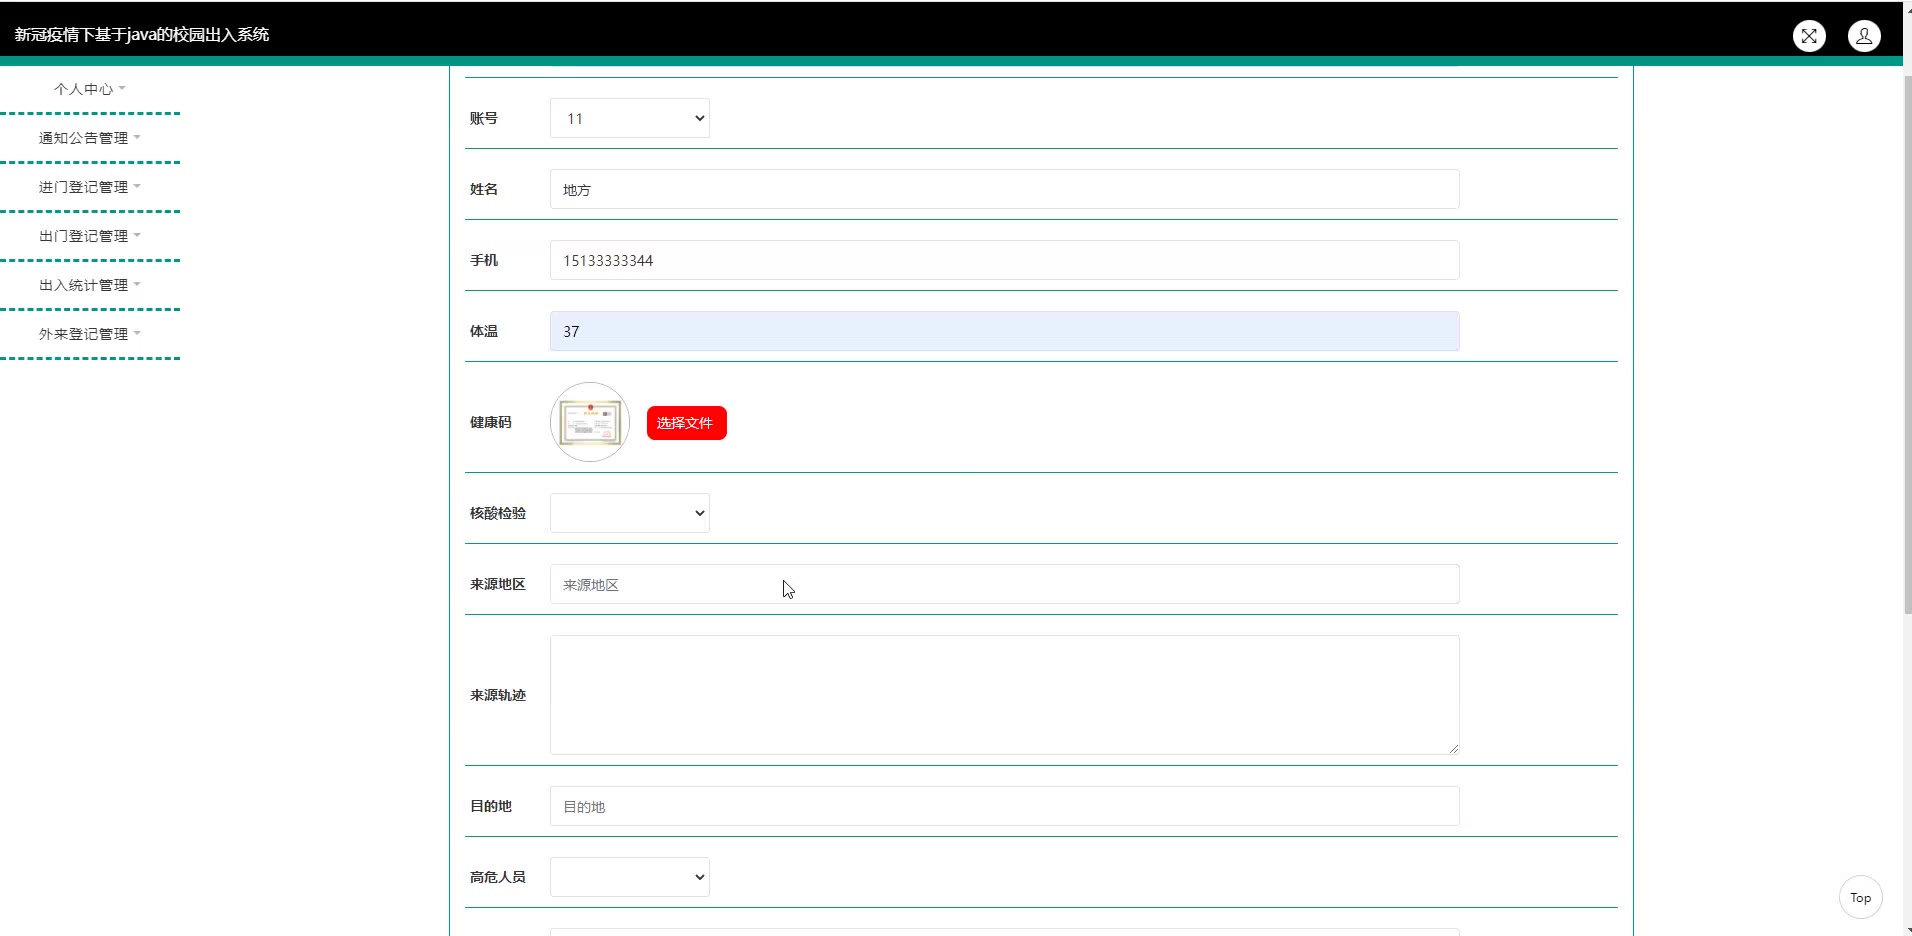Click the 选择文件 upload button
This screenshot has height=936, width=1912.
click(x=687, y=423)
